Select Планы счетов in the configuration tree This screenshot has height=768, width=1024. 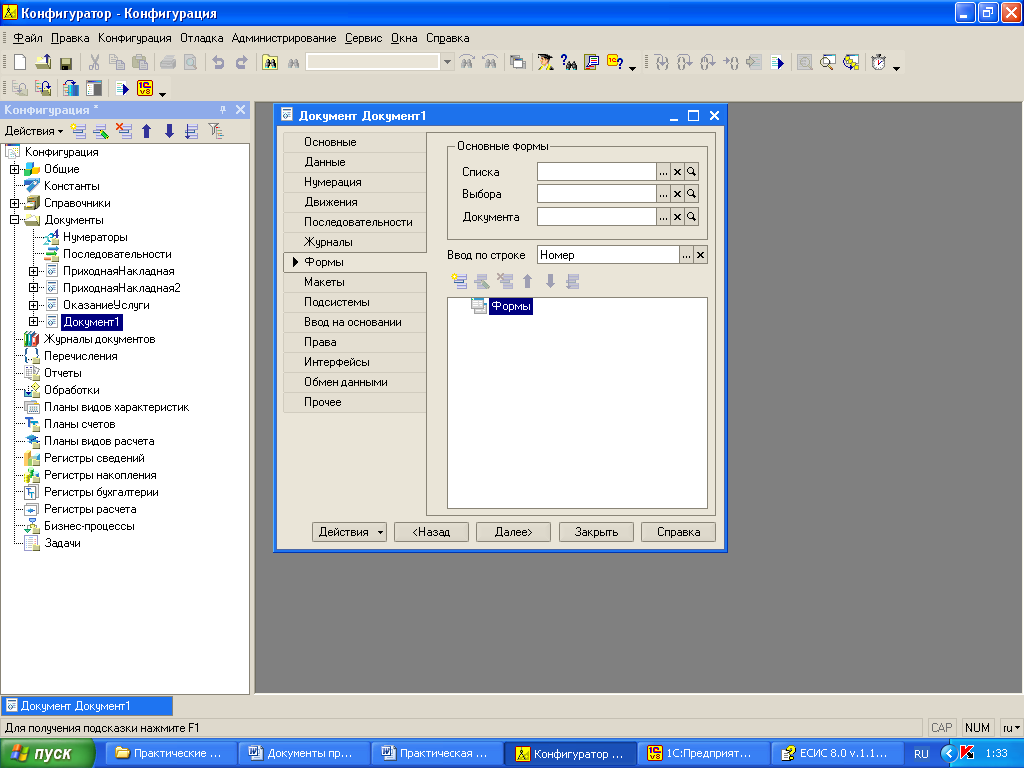click(x=80, y=424)
